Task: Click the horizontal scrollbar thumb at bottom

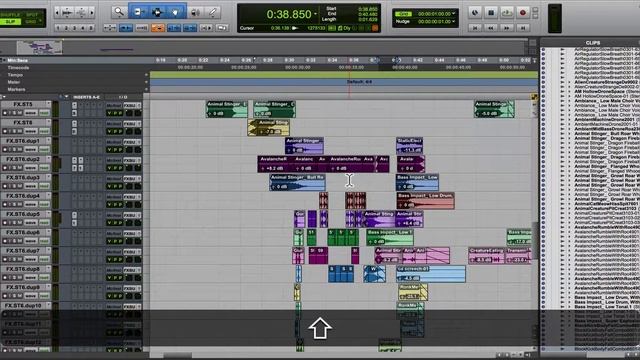Action: pos(178,356)
